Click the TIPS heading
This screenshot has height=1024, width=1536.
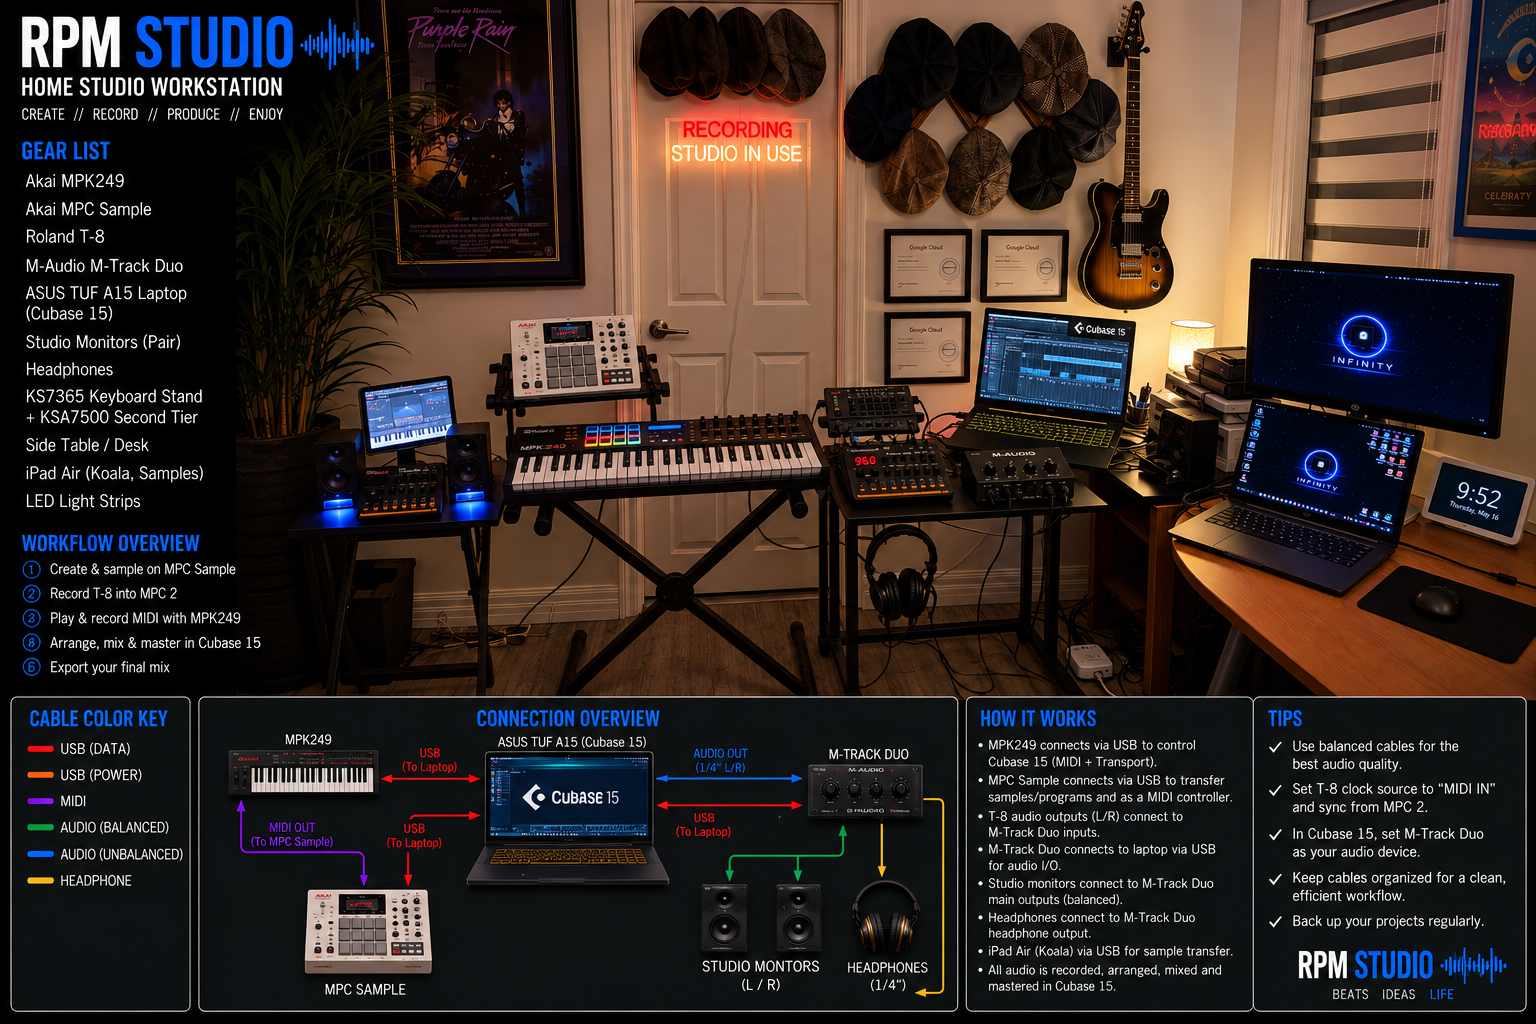[x=1285, y=719]
